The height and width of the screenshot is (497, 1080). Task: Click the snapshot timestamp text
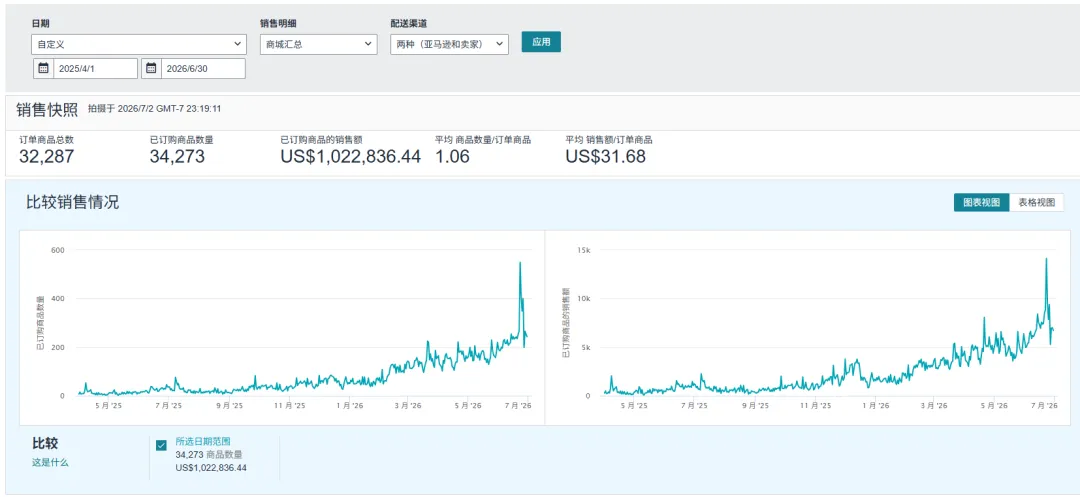(154, 109)
